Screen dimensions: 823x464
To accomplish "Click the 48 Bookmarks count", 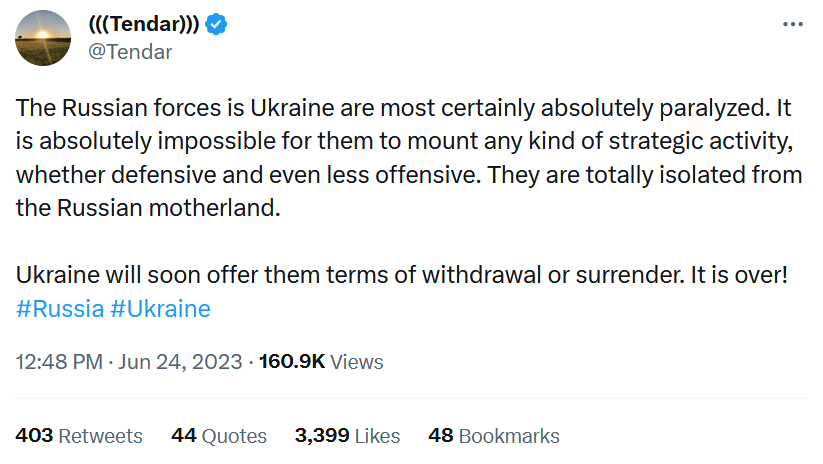I will click(x=493, y=436).
